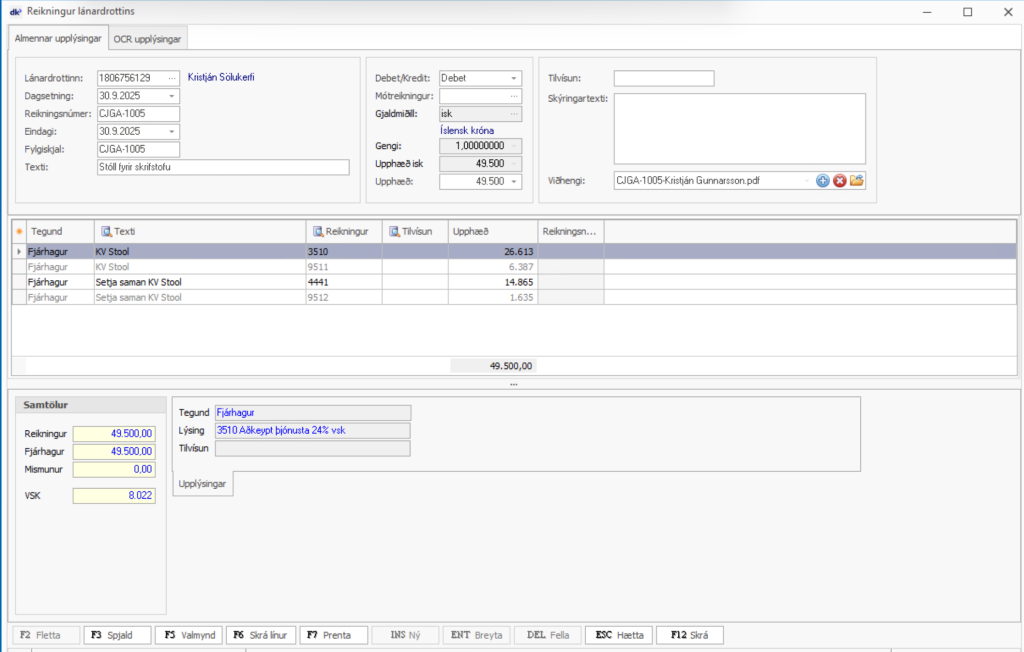Viewport: 1024px width, 652px height.
Task: Open the Dagsetning date dropdown
Action: point(172,96)
